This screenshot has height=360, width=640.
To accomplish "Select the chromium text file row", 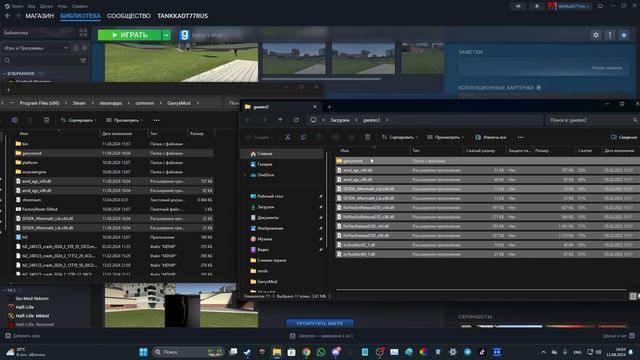I will point(114,200).
